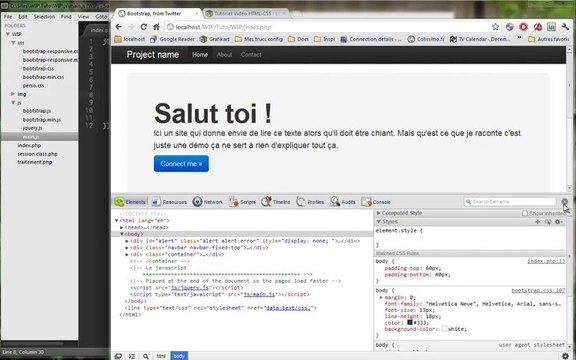Click the Project name brand link

pyautogui.click(x=153, y=54)
